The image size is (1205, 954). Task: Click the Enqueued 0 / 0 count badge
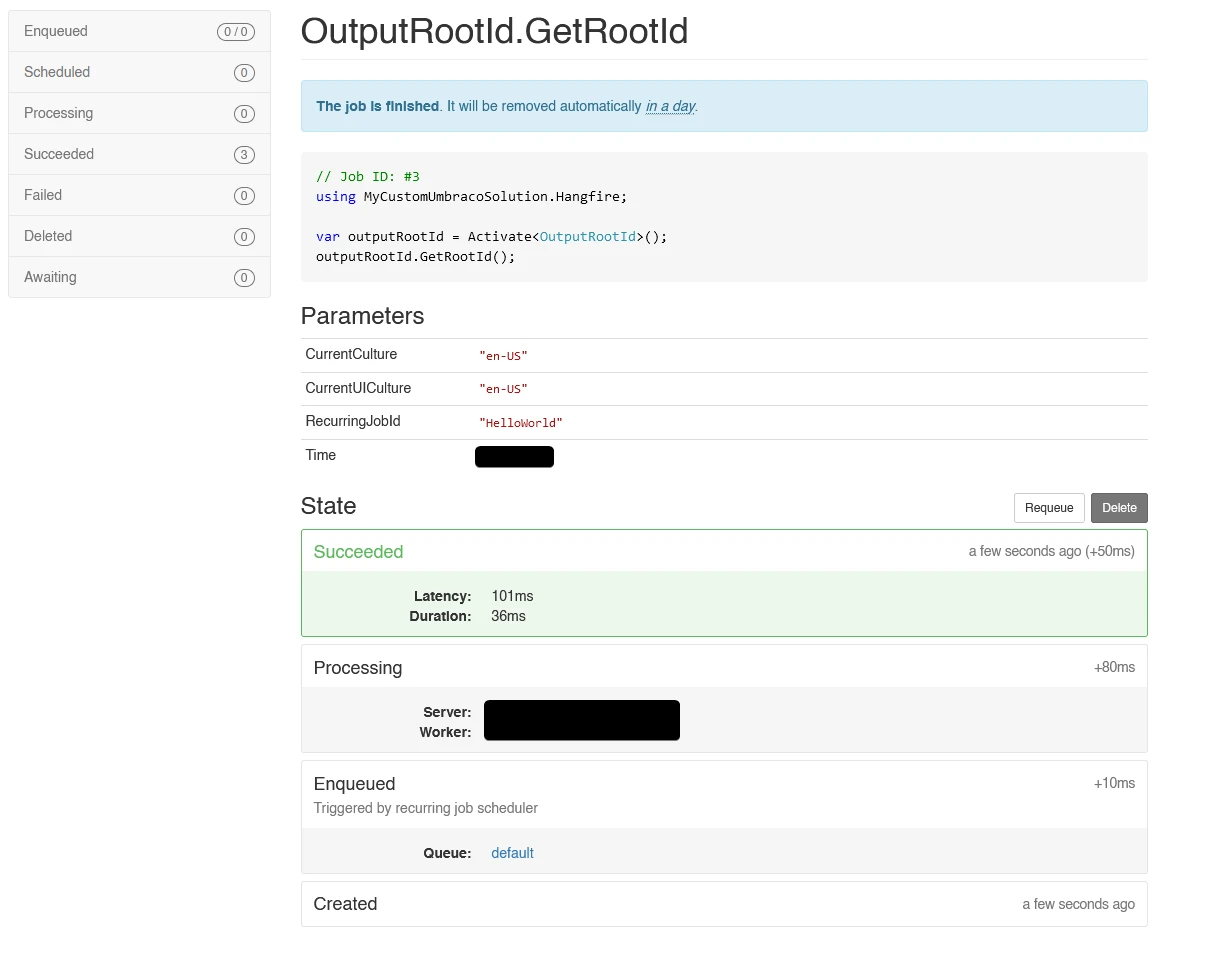tap(235, 32)
